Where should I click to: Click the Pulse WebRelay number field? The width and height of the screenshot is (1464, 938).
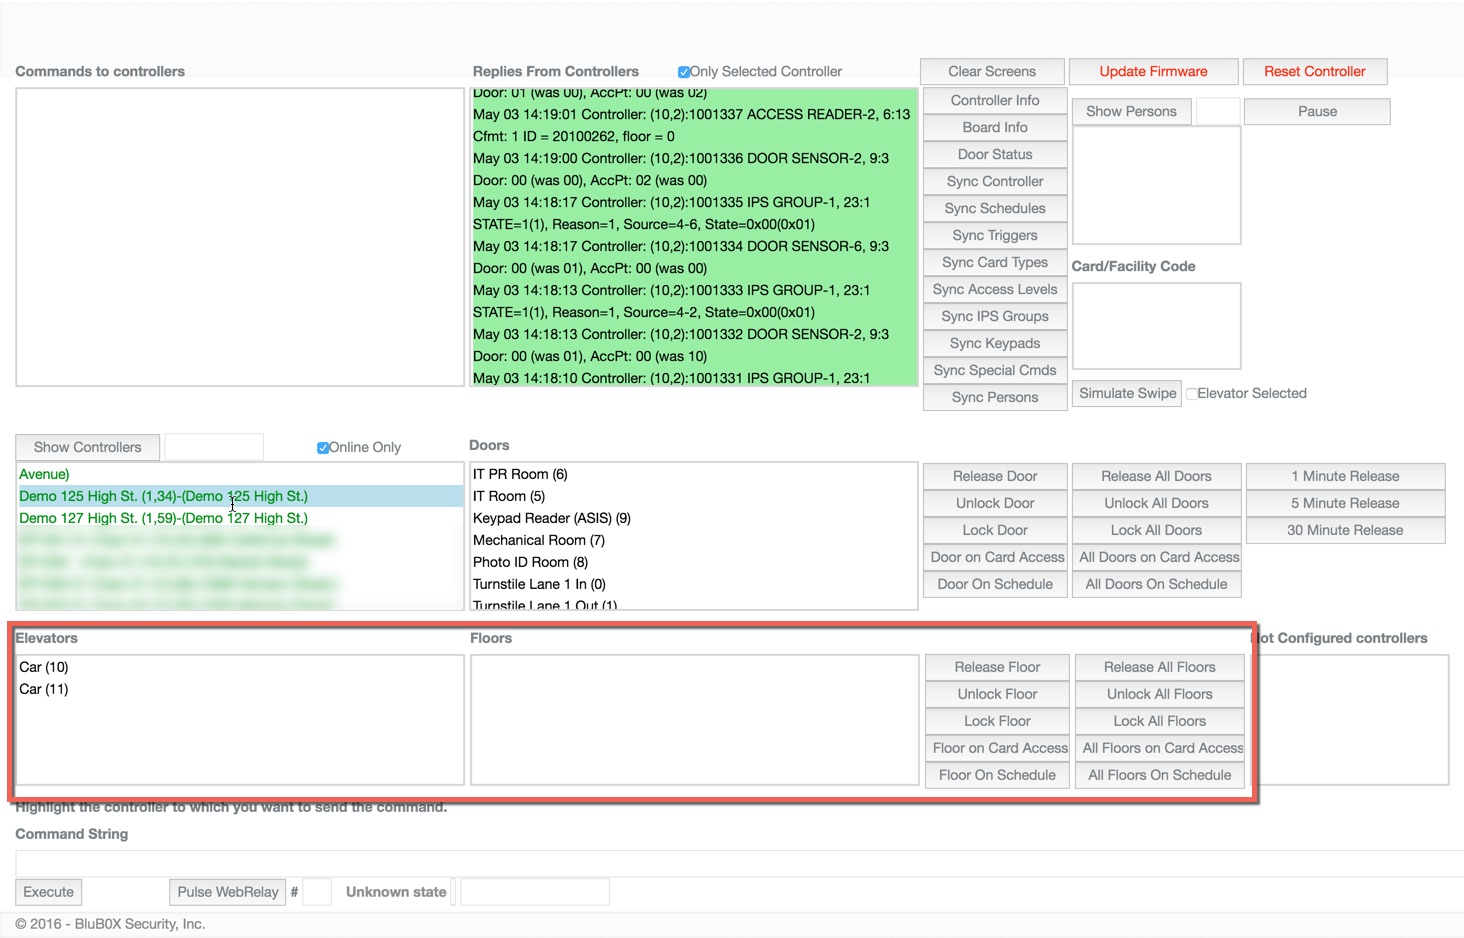(x=317, y=892)
